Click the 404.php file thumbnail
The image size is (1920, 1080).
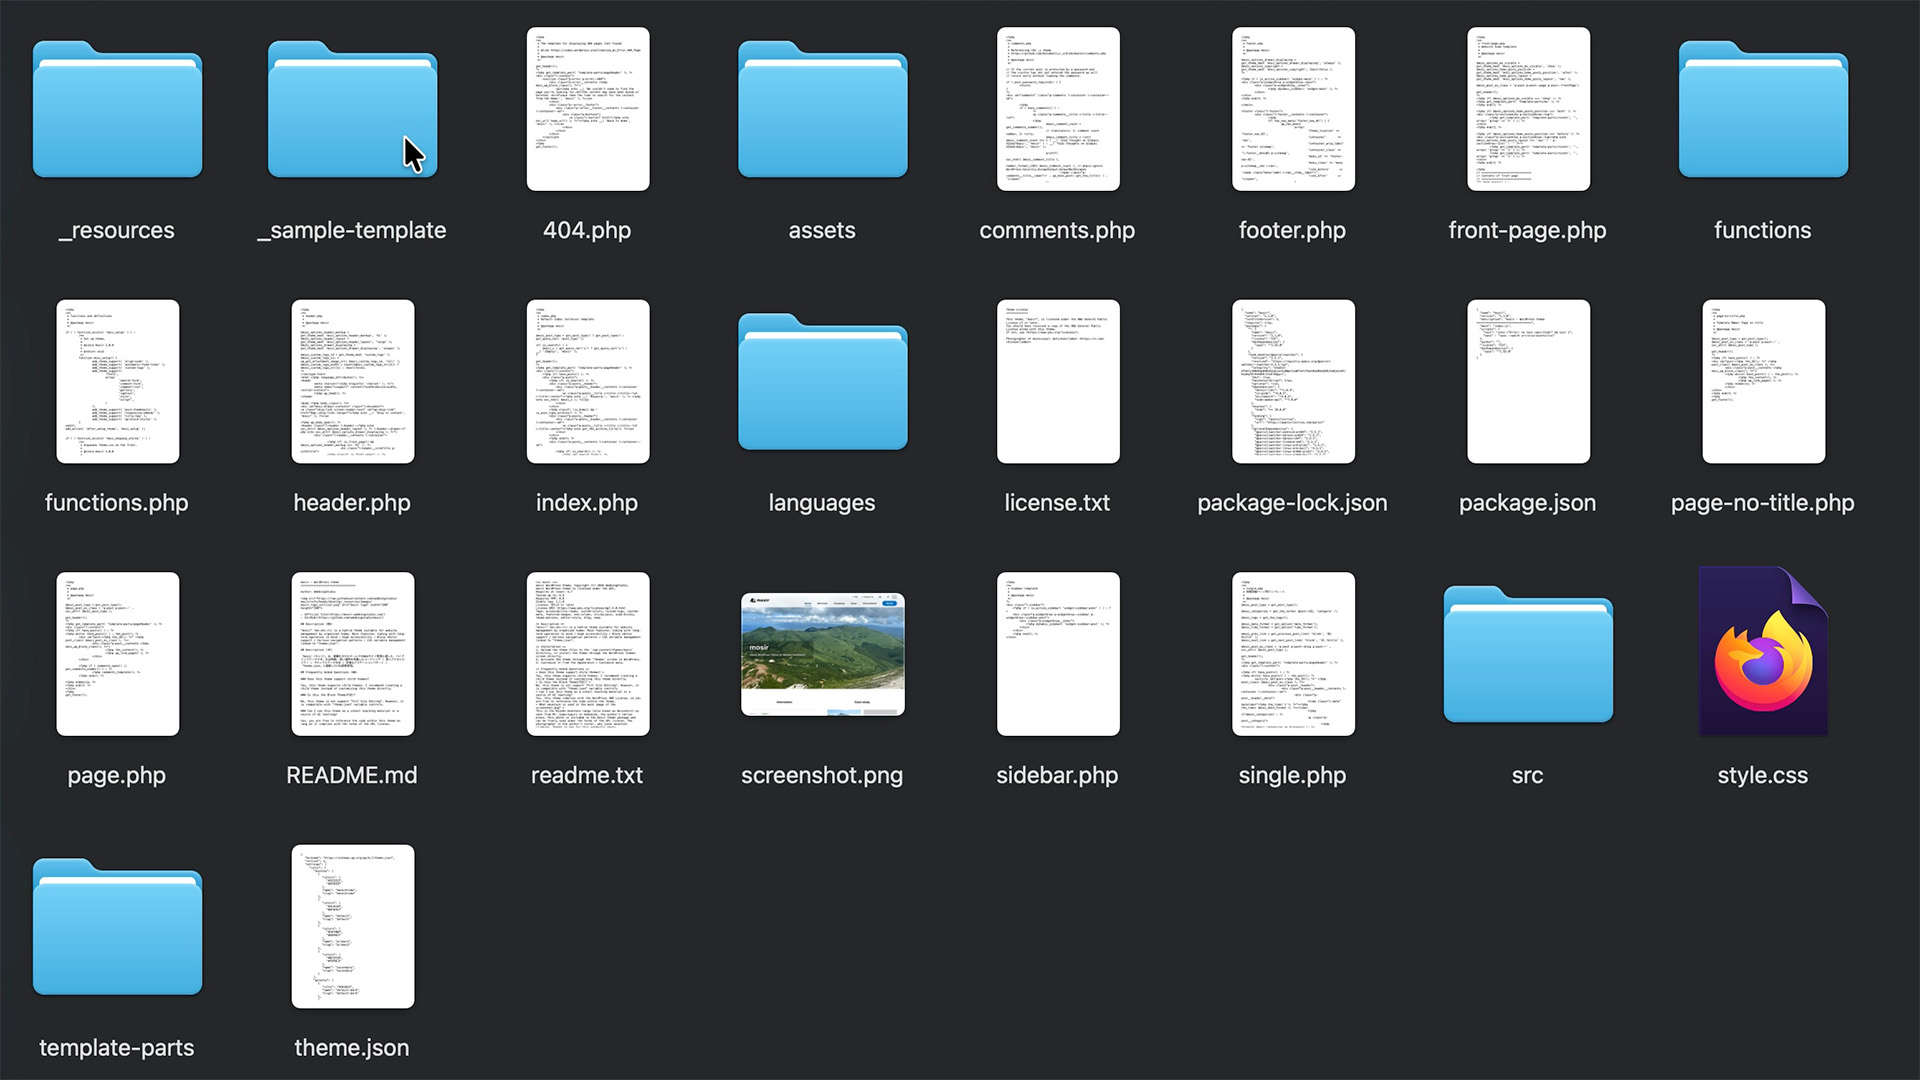click(587, 109)
